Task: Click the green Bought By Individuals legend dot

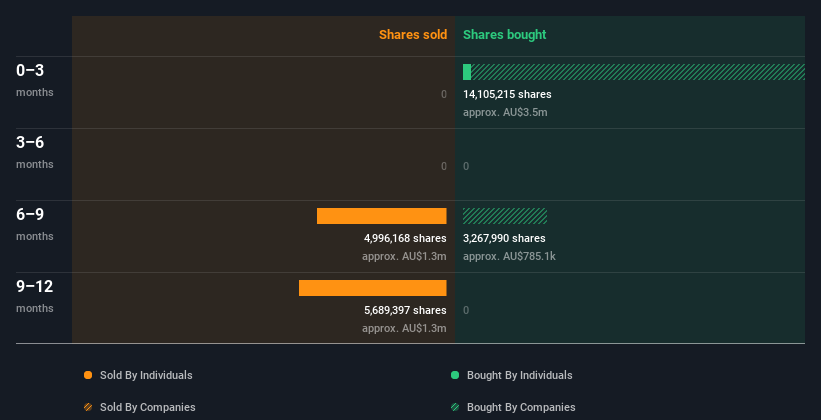Action: click(455, 375)
